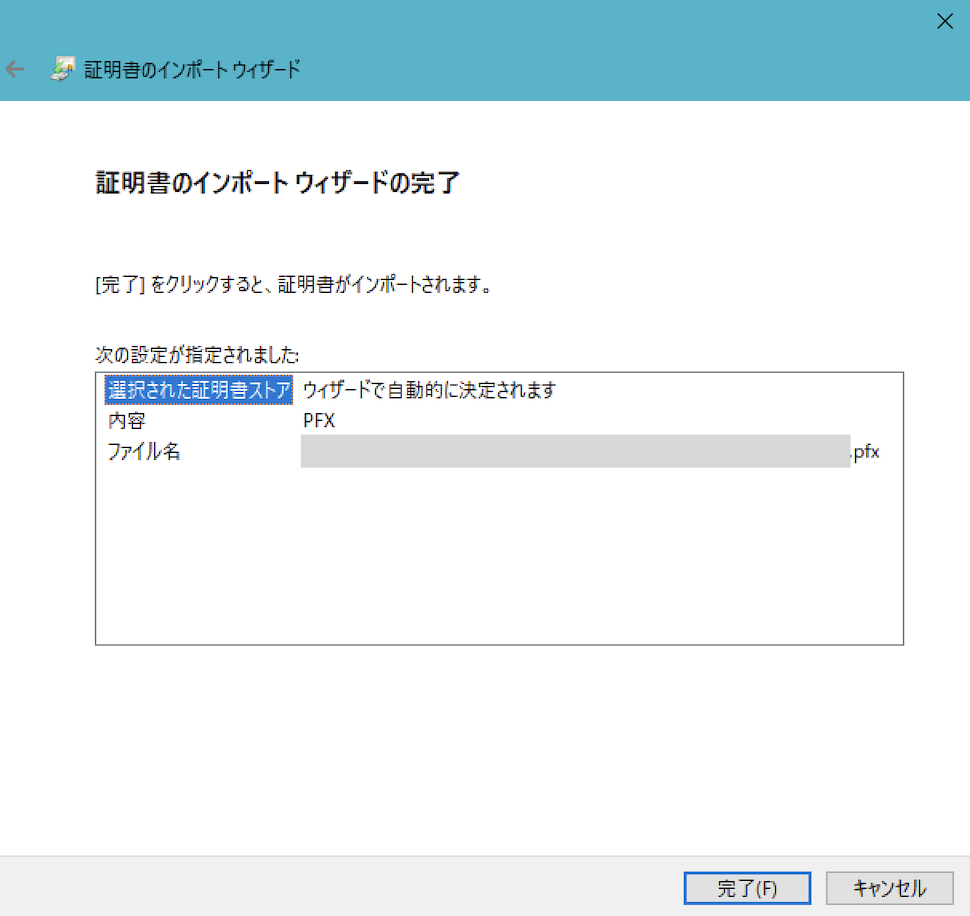Click the PFX value in the list
The height and width of the screenshot is (916, 970).
click(x=319, y=421)
